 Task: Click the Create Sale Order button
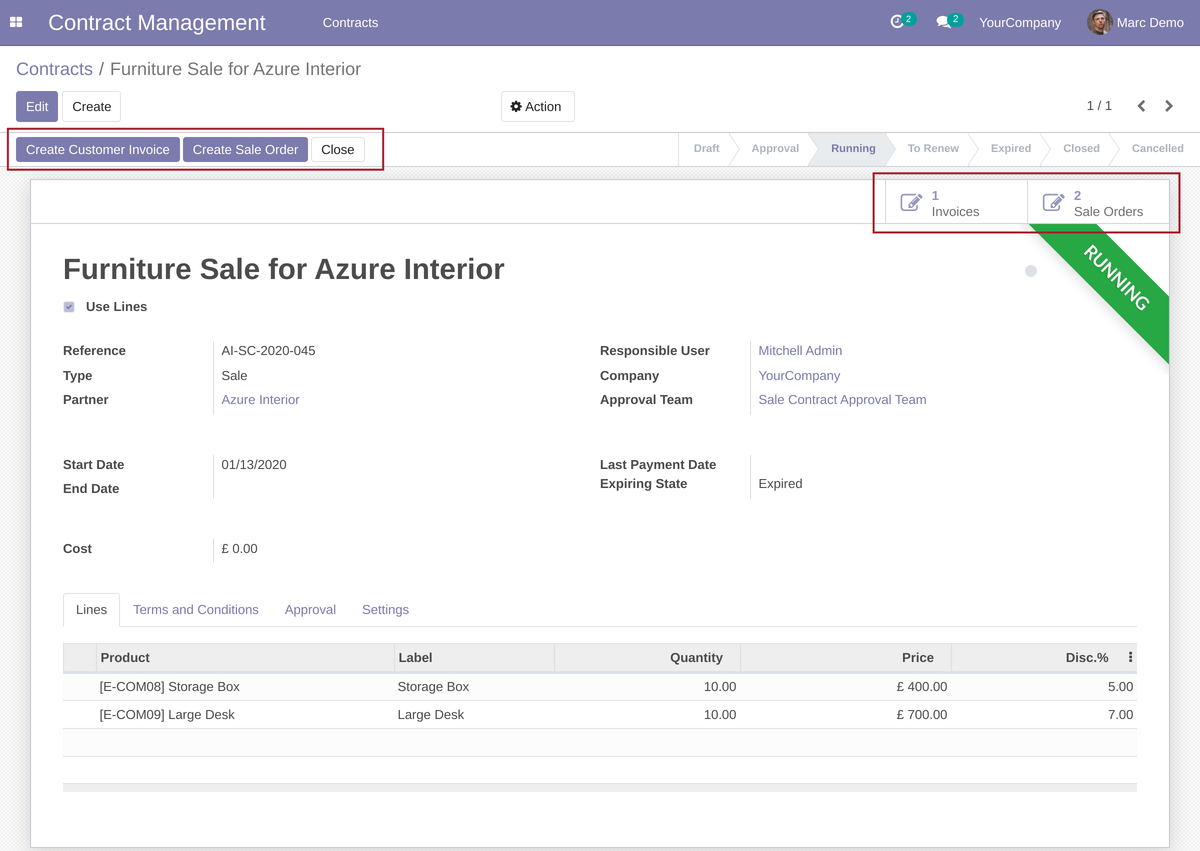(245, 149)
